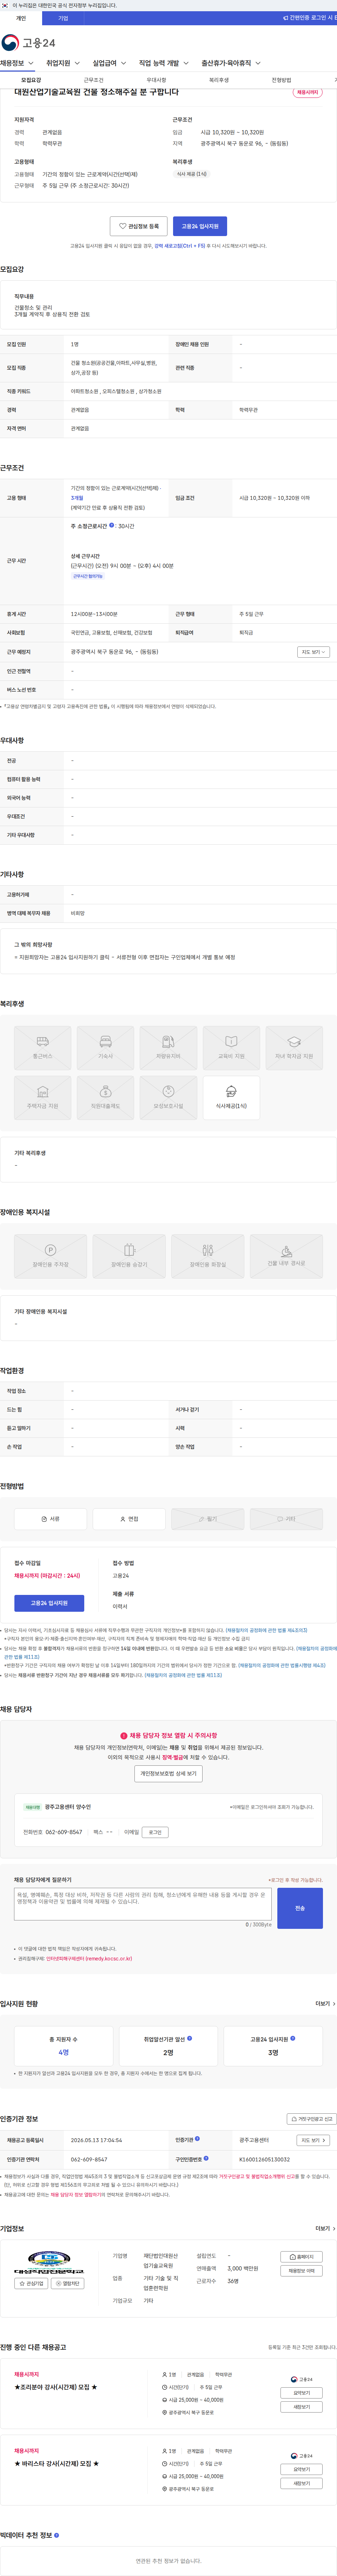Click the 고용24 입사지원 info icon

(x=293, y=2038)
